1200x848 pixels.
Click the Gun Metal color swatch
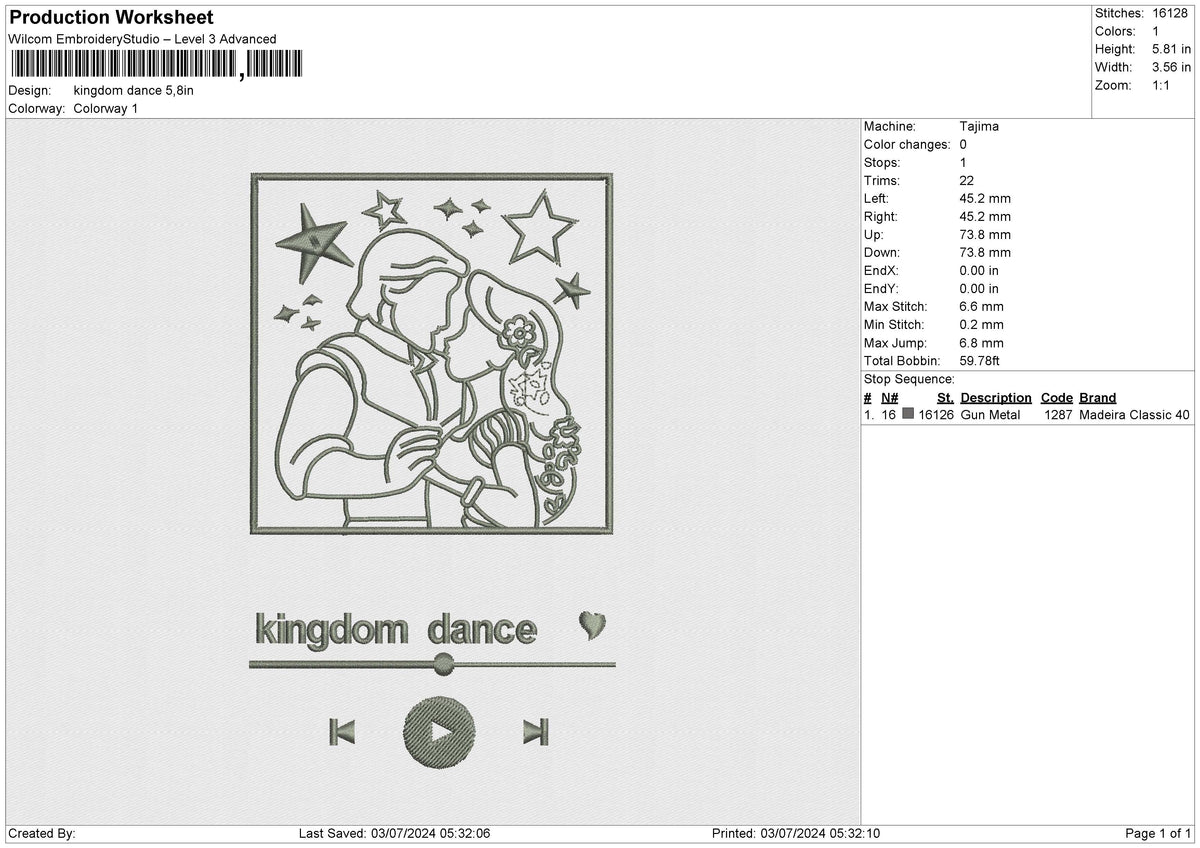(908, 414)
